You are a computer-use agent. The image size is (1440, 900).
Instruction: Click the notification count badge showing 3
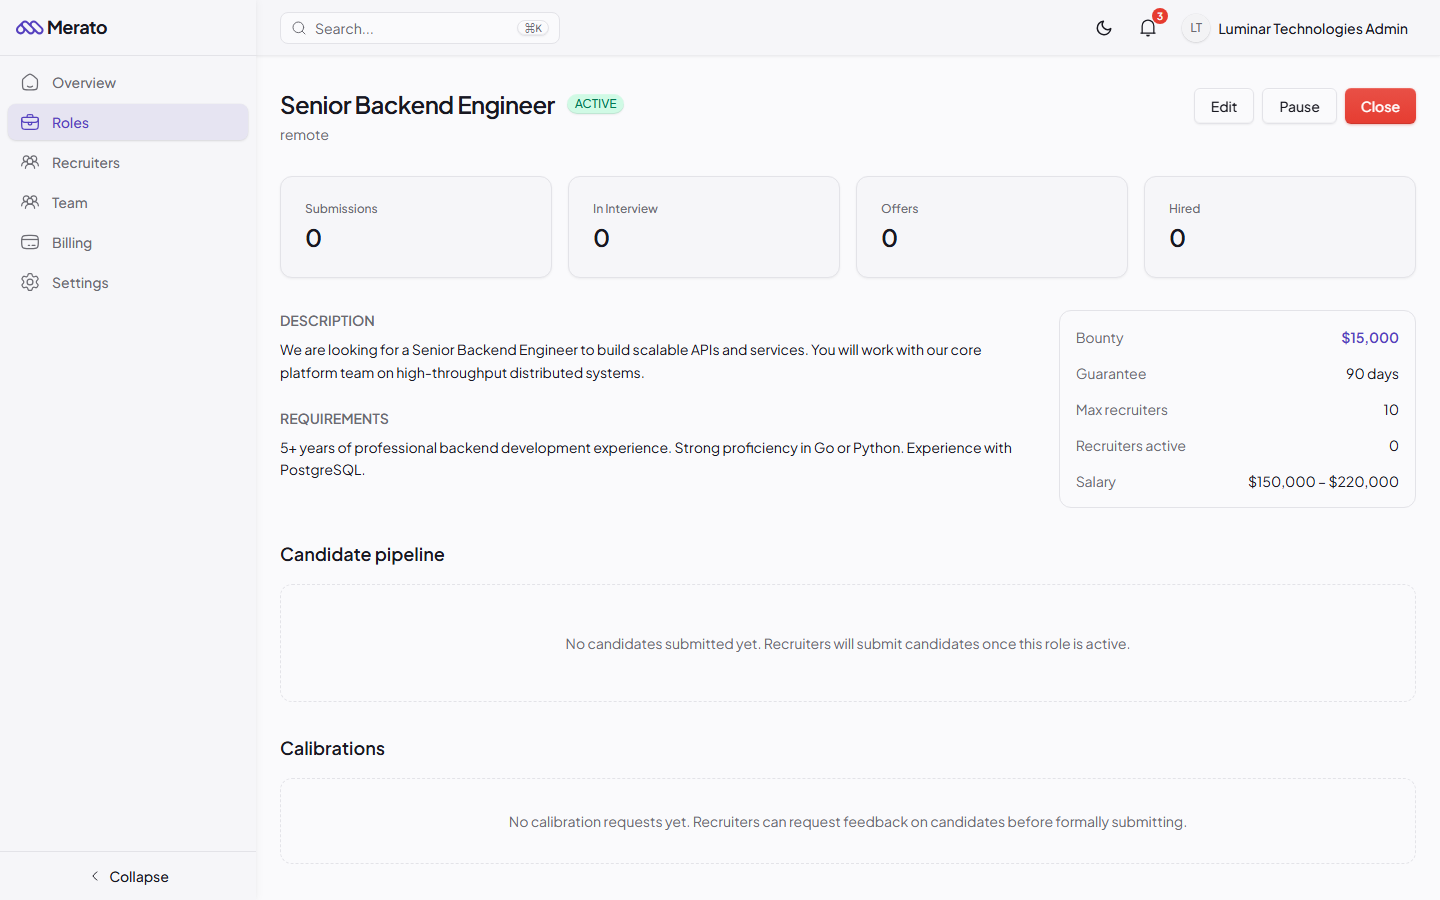[1159, 16]
